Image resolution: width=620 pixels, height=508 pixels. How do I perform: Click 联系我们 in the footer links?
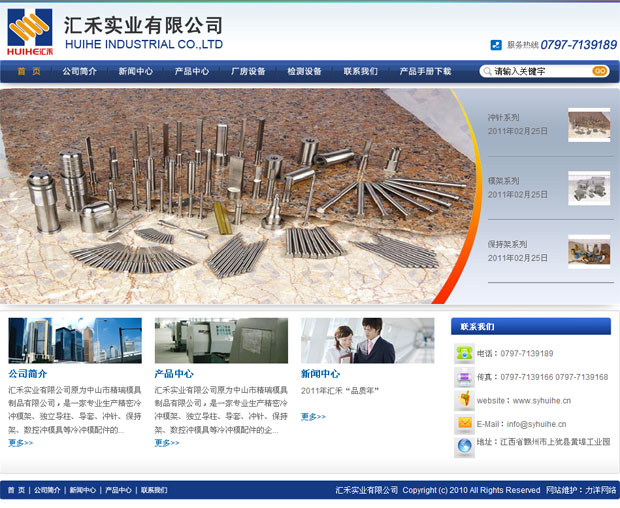[154, 491]
